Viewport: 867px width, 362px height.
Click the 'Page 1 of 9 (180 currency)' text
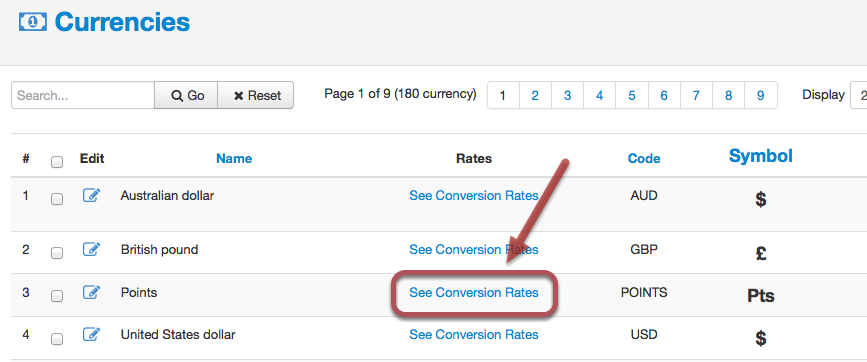point(400,94)
